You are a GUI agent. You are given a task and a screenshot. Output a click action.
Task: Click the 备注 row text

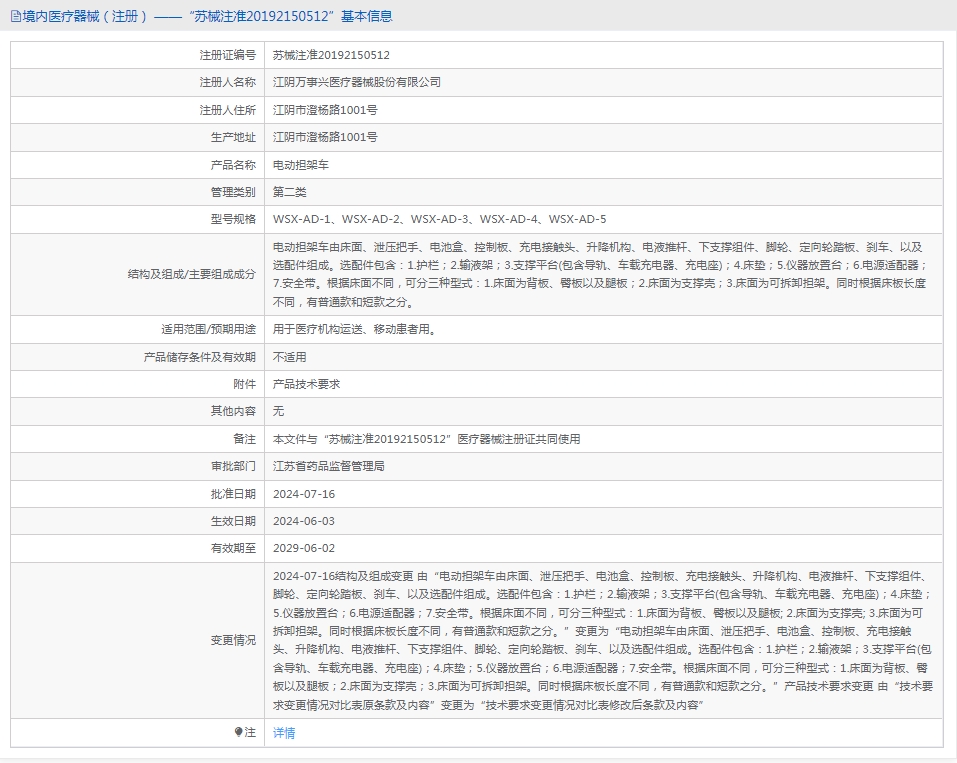(x=426, y=439)
